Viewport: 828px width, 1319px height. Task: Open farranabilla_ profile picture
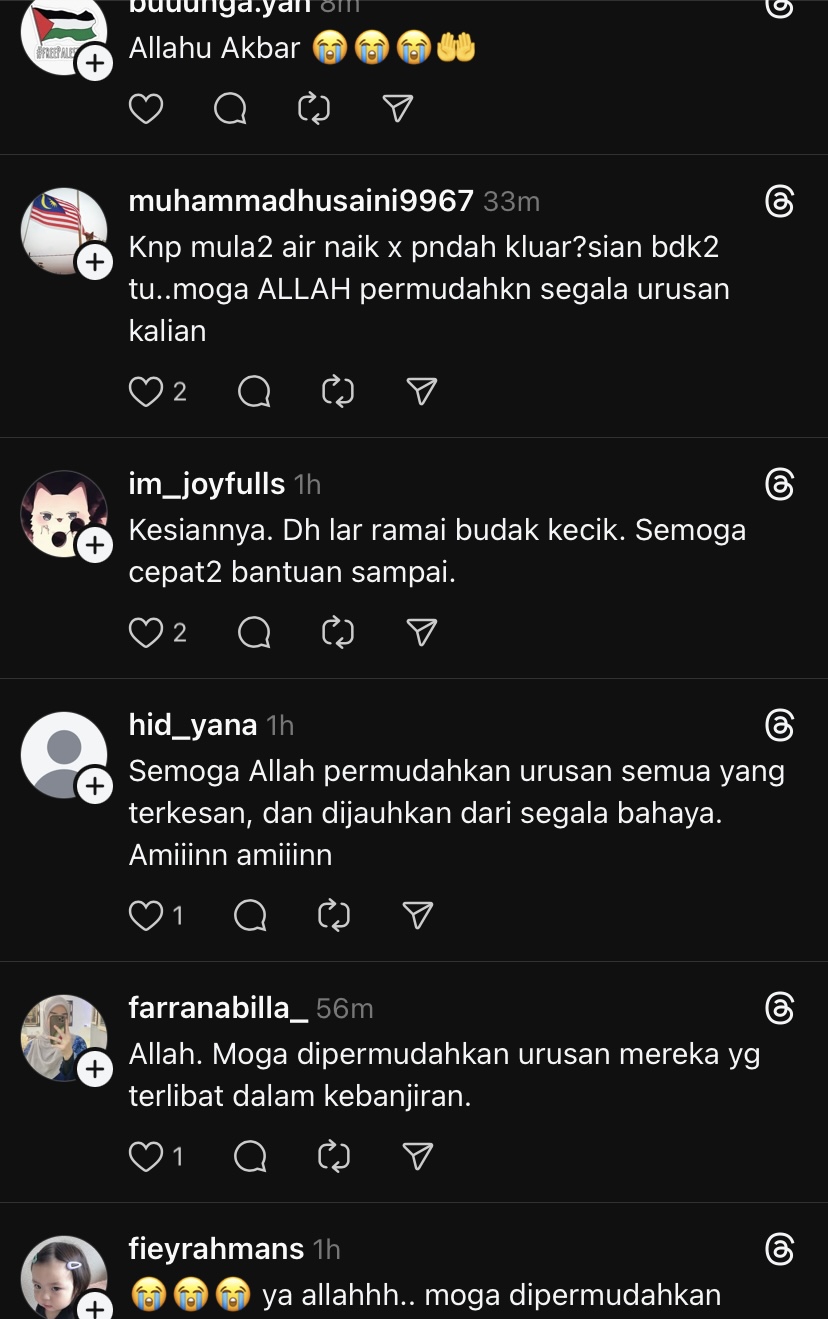click(64, 1037)
